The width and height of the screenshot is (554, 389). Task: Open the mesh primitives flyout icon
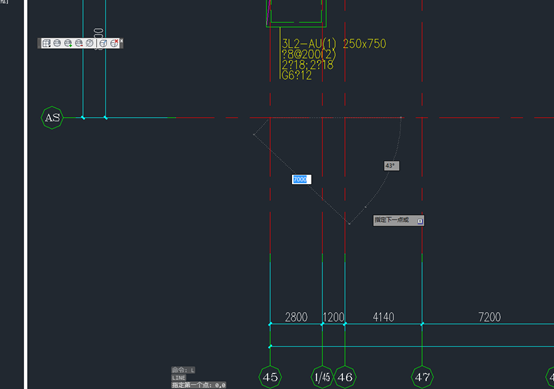tap(46, 43)
